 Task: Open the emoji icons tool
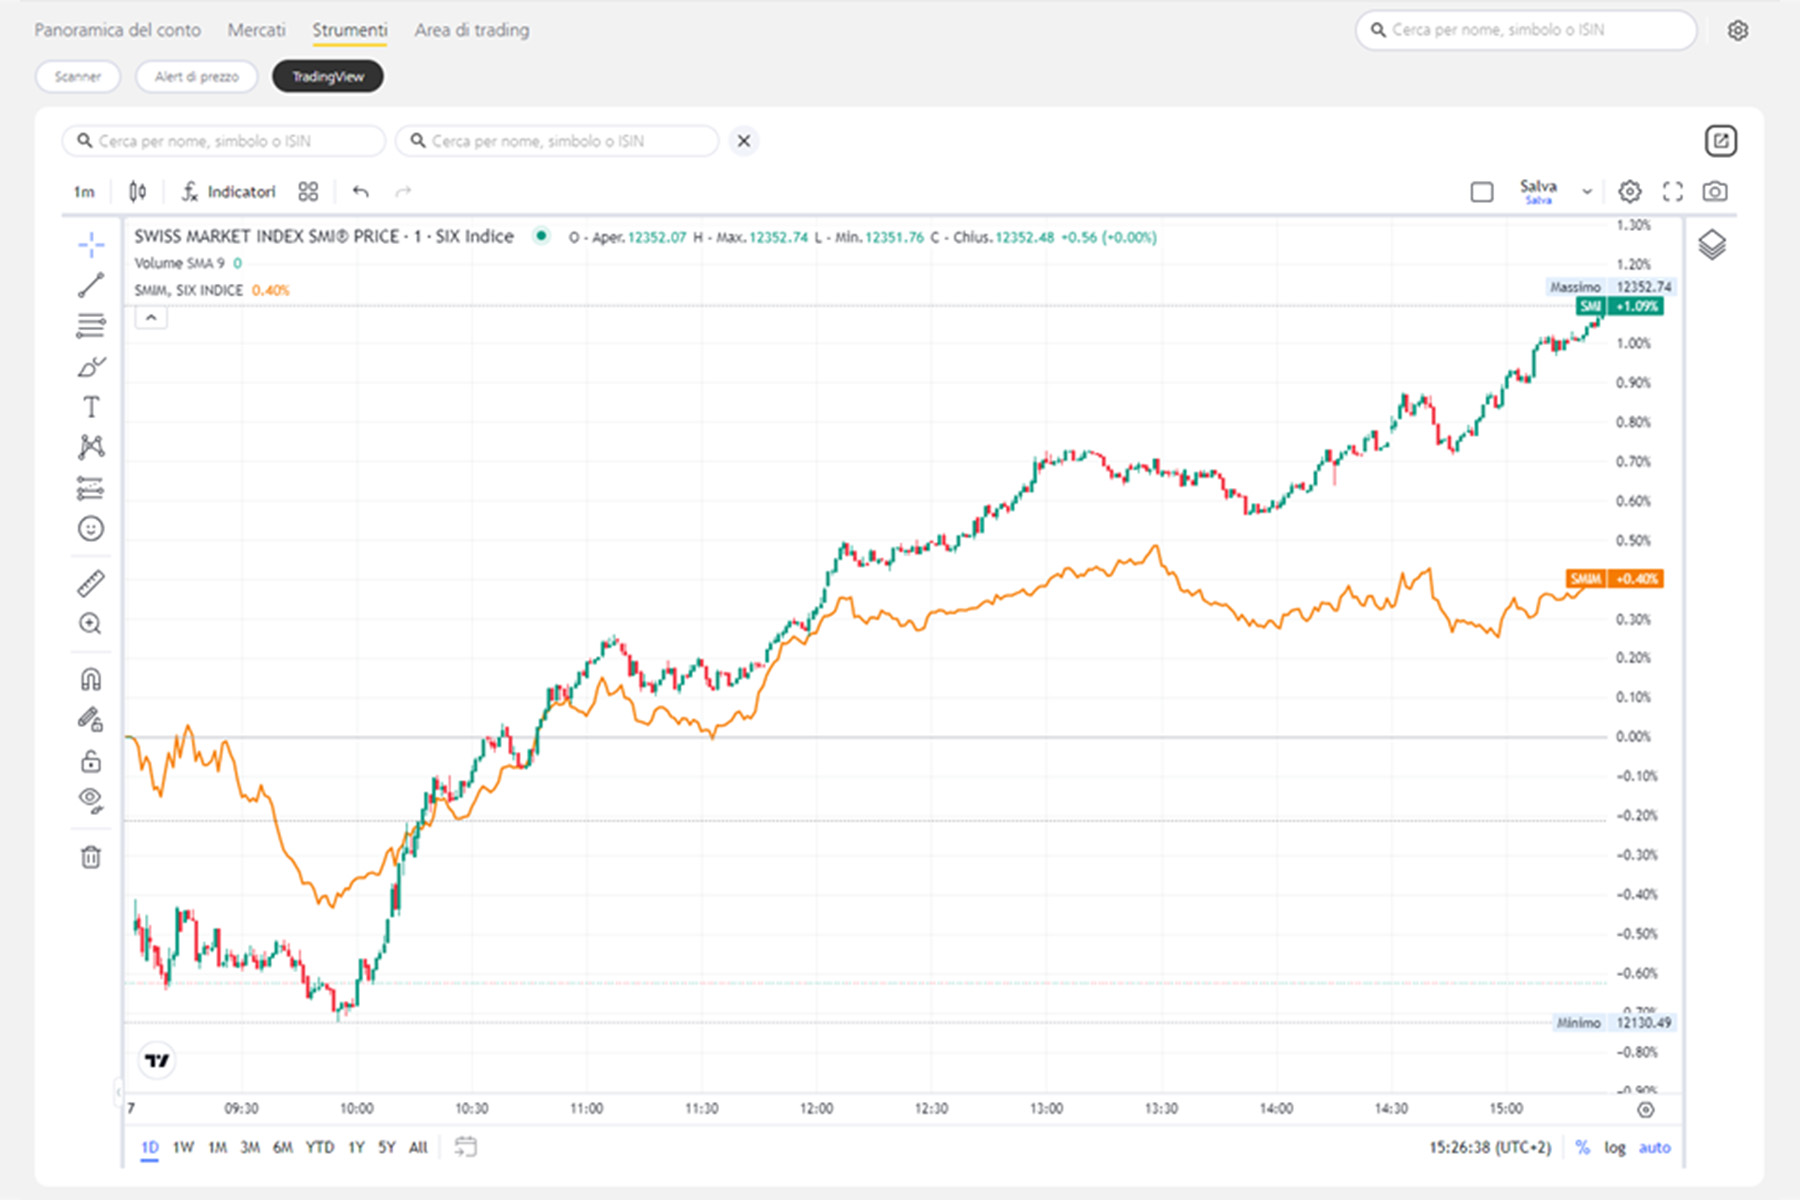91,528
